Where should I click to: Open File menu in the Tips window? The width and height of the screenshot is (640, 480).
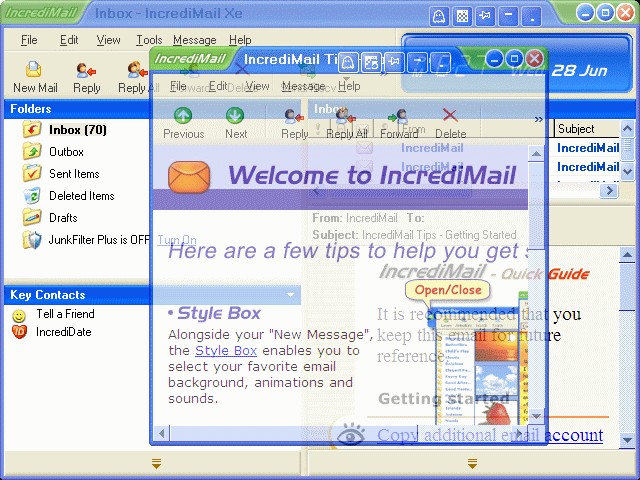(x=178, y=86)
